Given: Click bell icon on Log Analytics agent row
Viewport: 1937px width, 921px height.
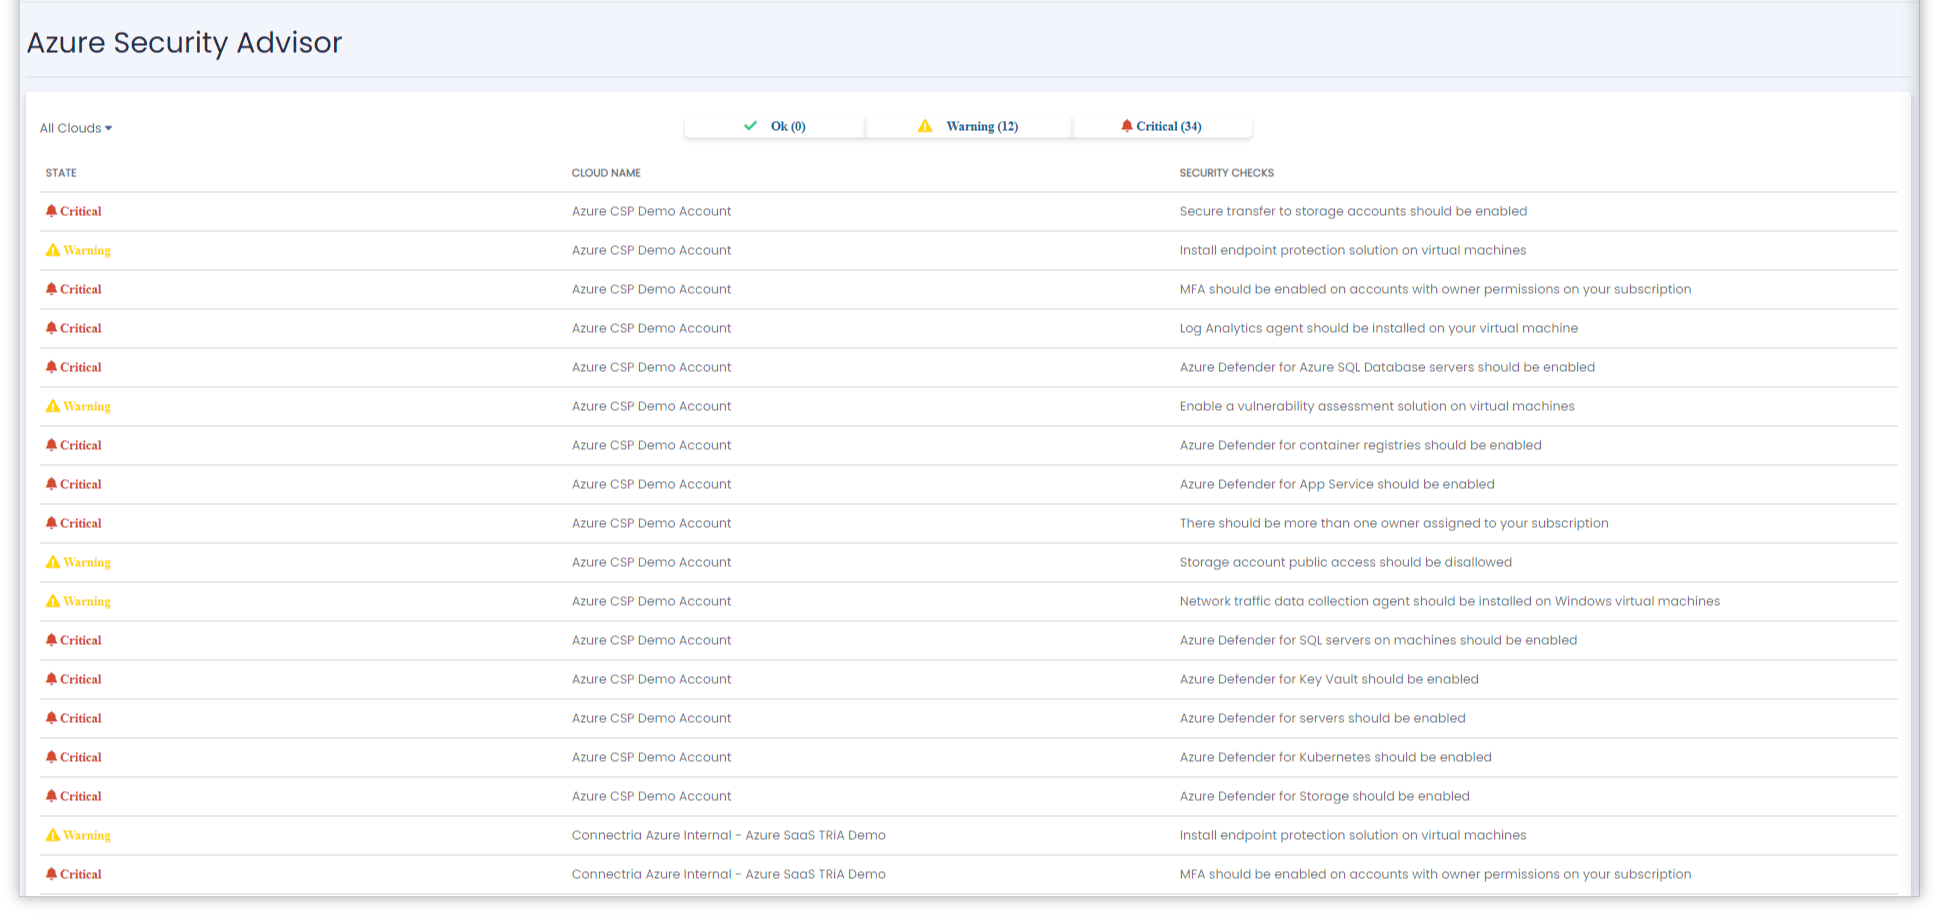Looking at the screenshot, I should click(x=51, y=328).
